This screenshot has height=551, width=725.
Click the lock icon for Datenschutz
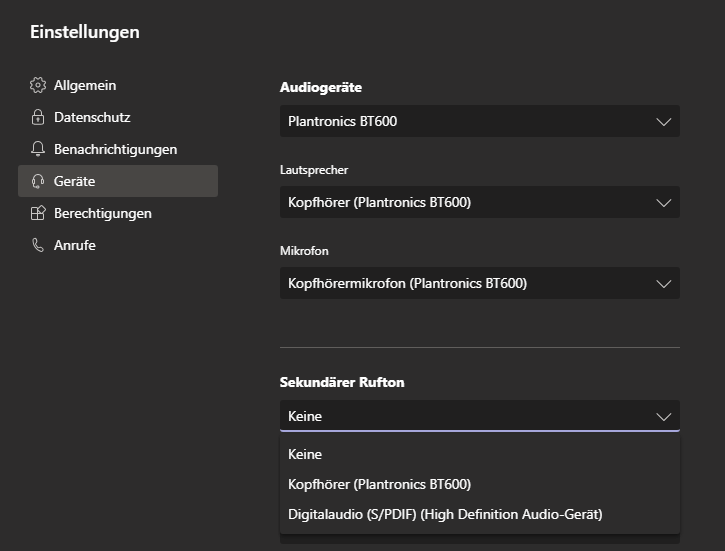click(38, 117)
